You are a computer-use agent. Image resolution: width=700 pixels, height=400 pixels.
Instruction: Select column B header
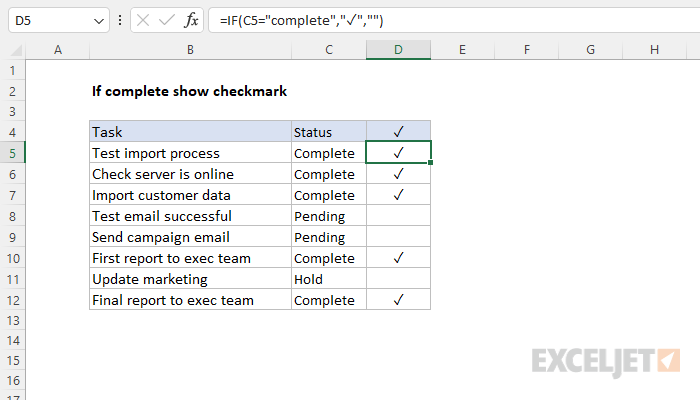tap(190, 49)
